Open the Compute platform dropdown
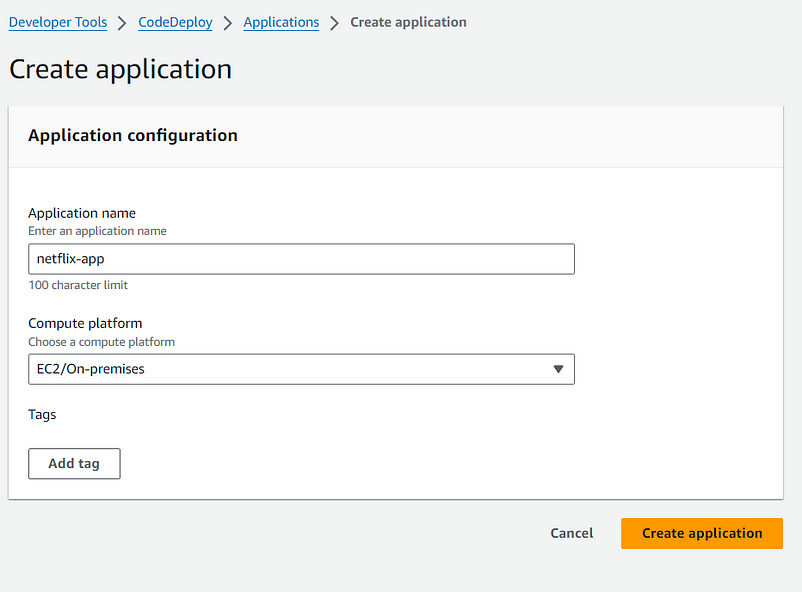The image size is (802, 592). click(301, 369)
